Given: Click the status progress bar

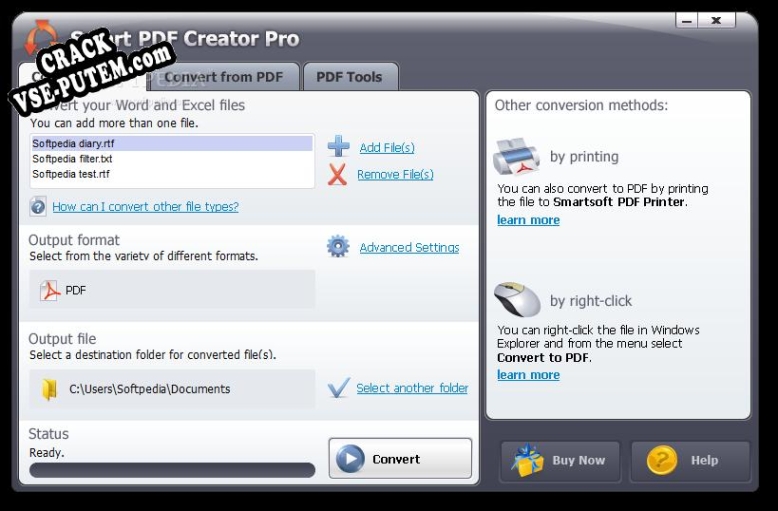Looking at the screenshot, I should [x=172, y=470].
